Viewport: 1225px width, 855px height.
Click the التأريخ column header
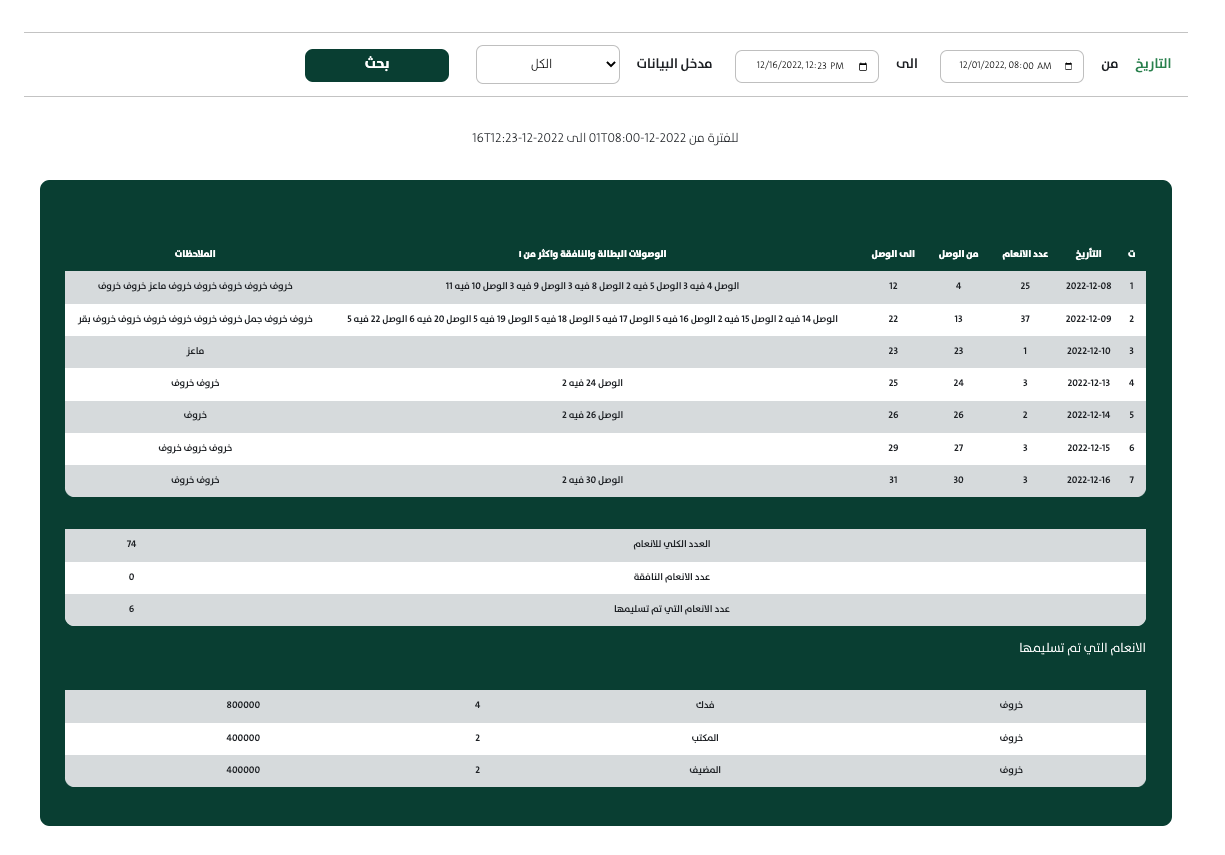tap(1088, 255)
